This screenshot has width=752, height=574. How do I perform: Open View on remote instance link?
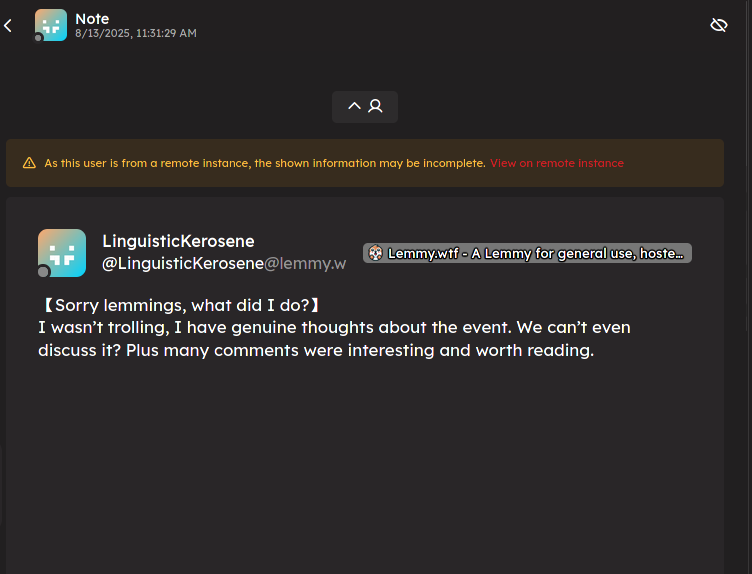(557, 163)
